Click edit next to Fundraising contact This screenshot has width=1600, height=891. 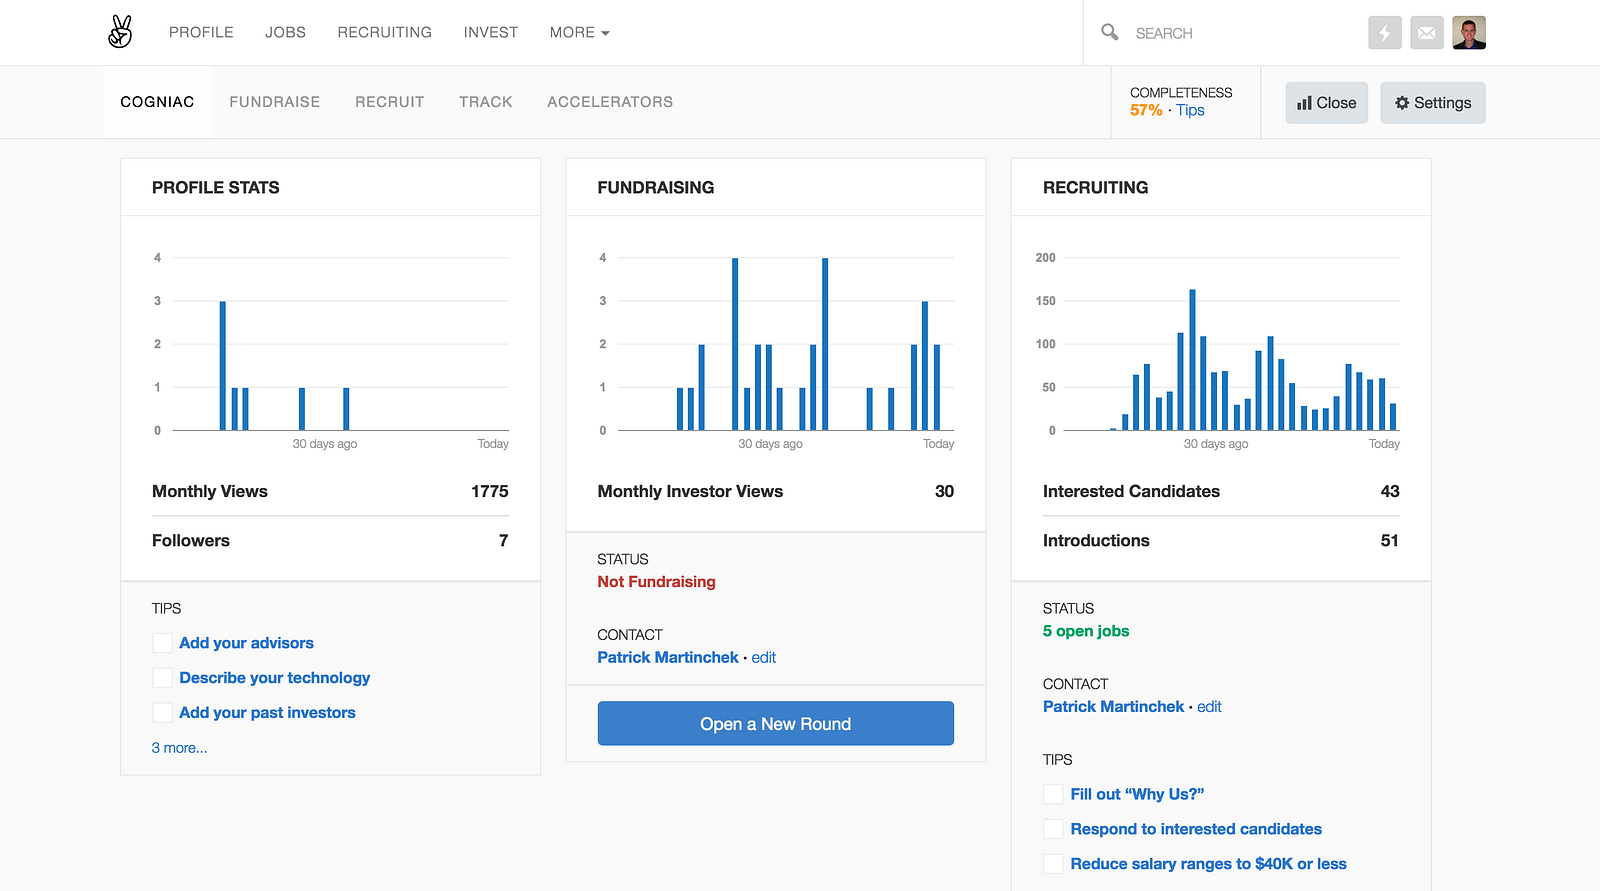[764, 657]
